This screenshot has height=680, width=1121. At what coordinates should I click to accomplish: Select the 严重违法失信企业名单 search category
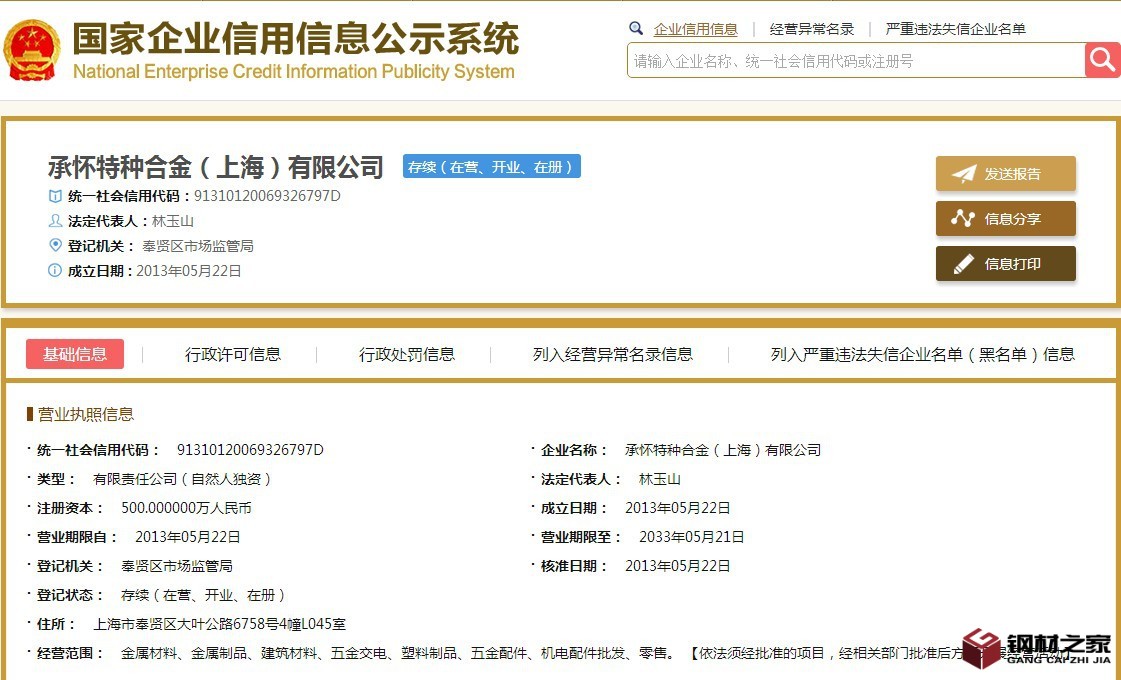pyautogui.click(x=955, y=29)
